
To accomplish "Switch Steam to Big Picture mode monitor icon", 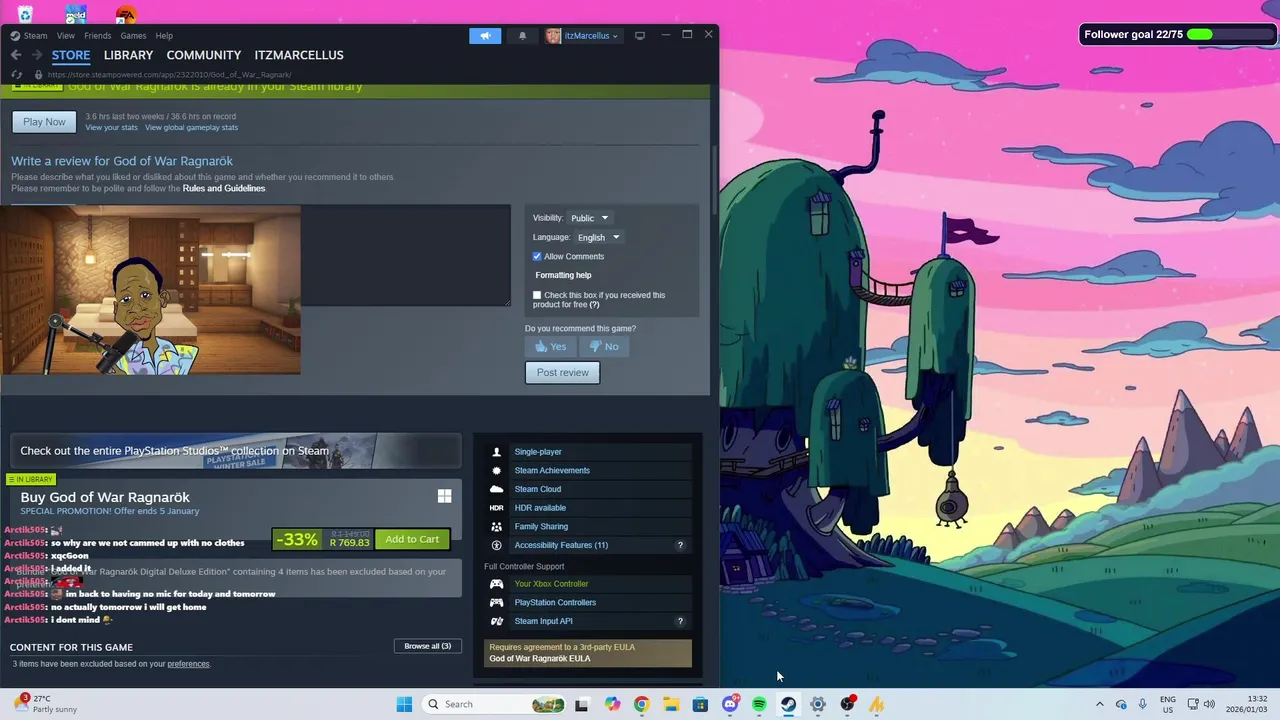I will tap(640, 36).
